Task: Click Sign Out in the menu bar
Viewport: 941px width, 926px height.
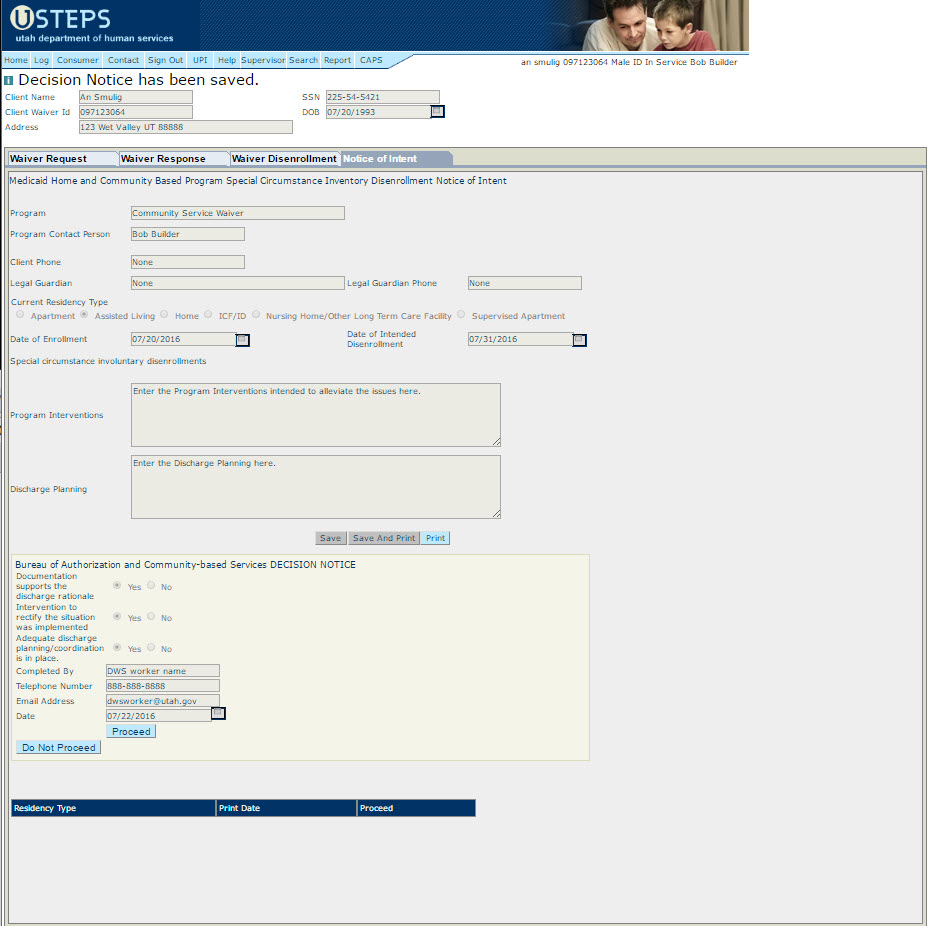Action: tap(165, 60)
